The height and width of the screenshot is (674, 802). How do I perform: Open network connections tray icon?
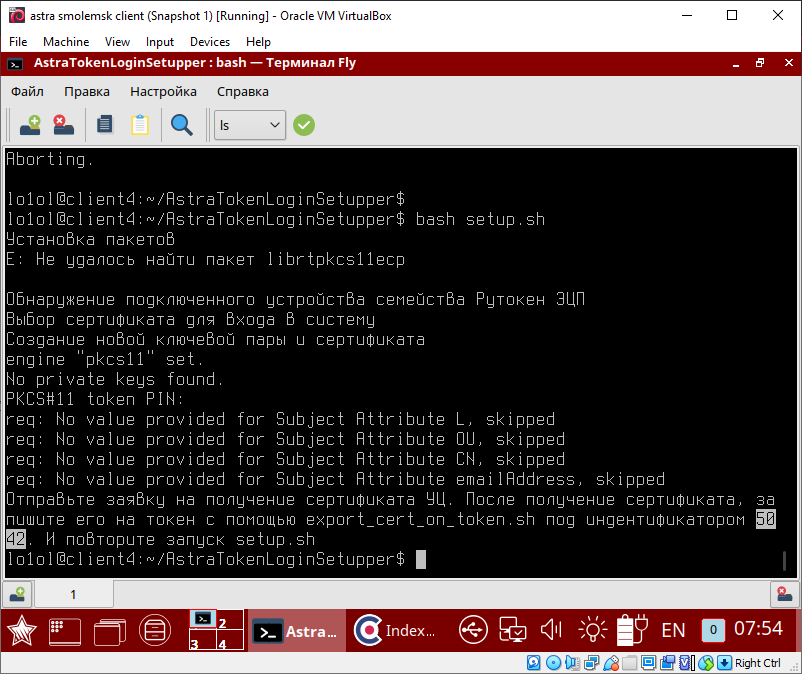click(513, 630)
